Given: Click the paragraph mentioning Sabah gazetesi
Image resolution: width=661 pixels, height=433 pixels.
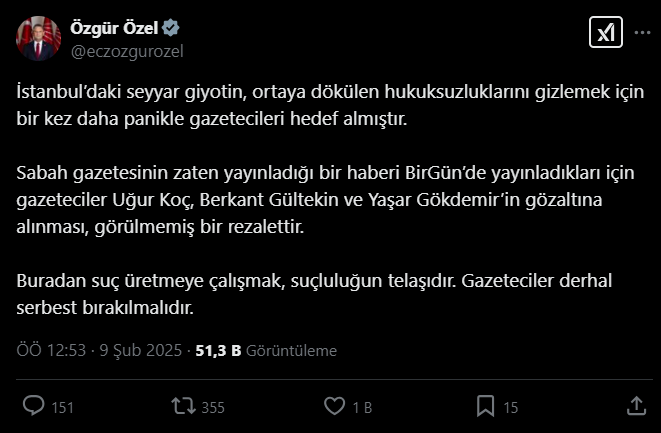Looking at the screenshot, I should [330, 199].
